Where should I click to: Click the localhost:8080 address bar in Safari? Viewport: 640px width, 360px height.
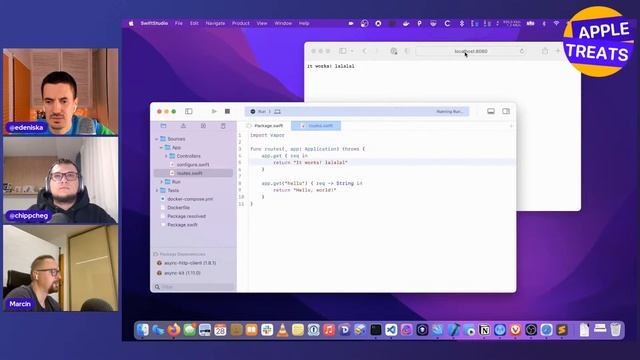point(471,51)
